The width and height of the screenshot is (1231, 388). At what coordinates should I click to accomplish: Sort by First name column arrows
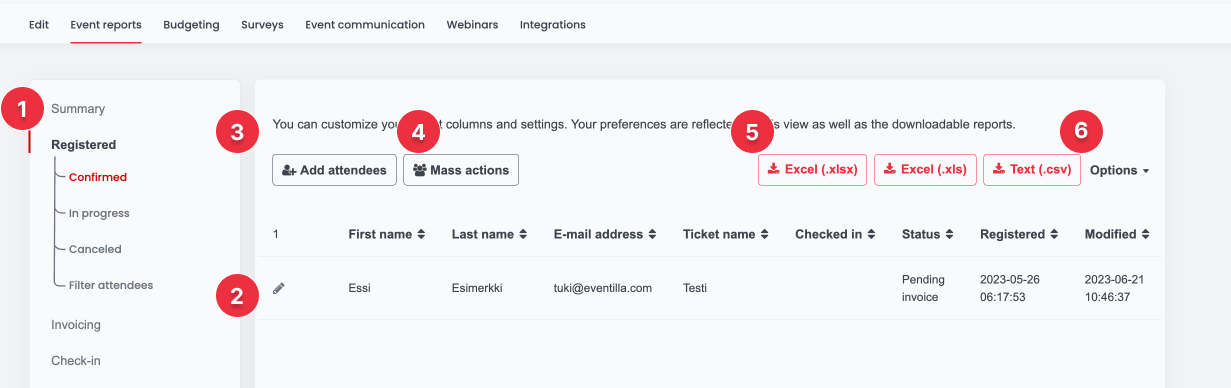click(x=422, y=234)
